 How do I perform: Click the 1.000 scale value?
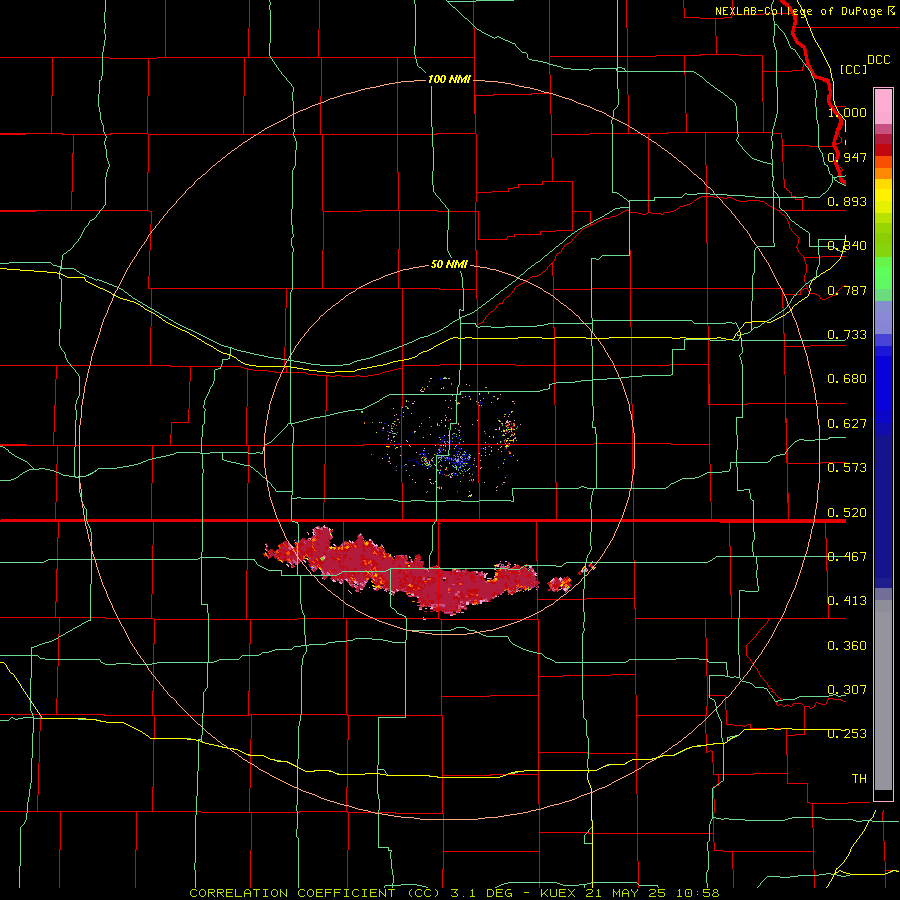click(847, 112)
